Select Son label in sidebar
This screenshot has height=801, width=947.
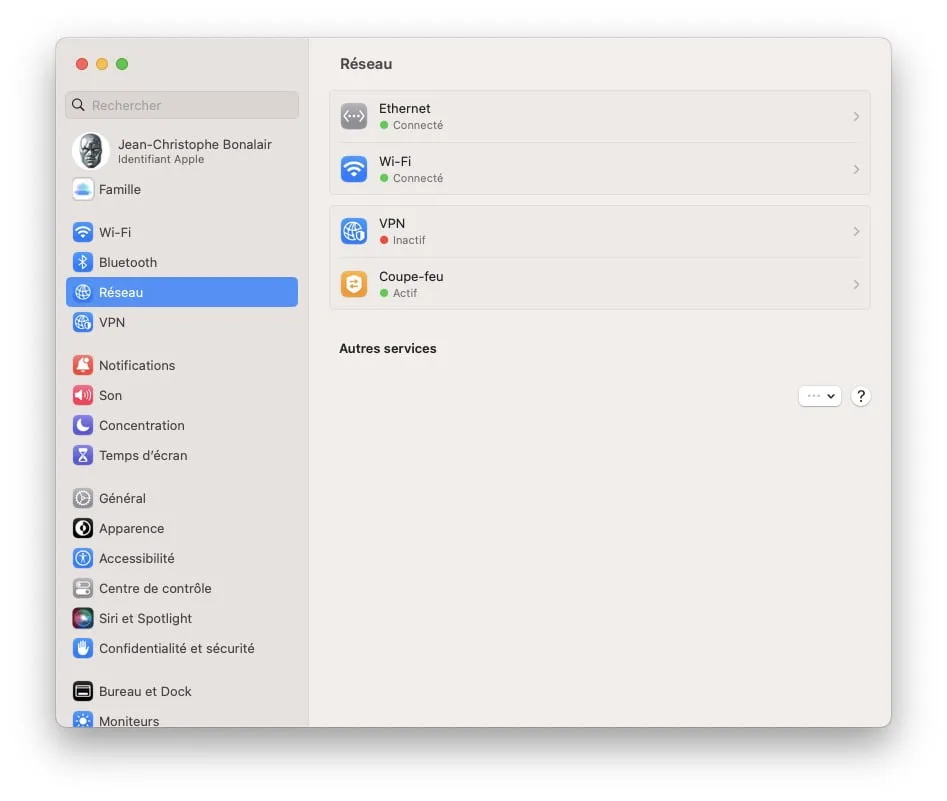click(x=111, y=395)
